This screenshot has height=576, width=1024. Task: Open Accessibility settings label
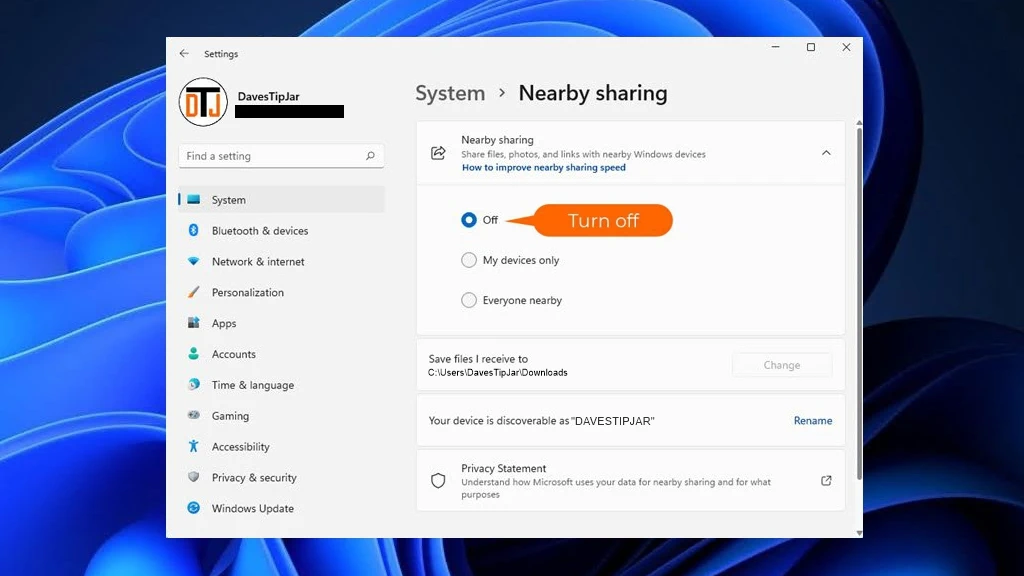pos(240,446)
